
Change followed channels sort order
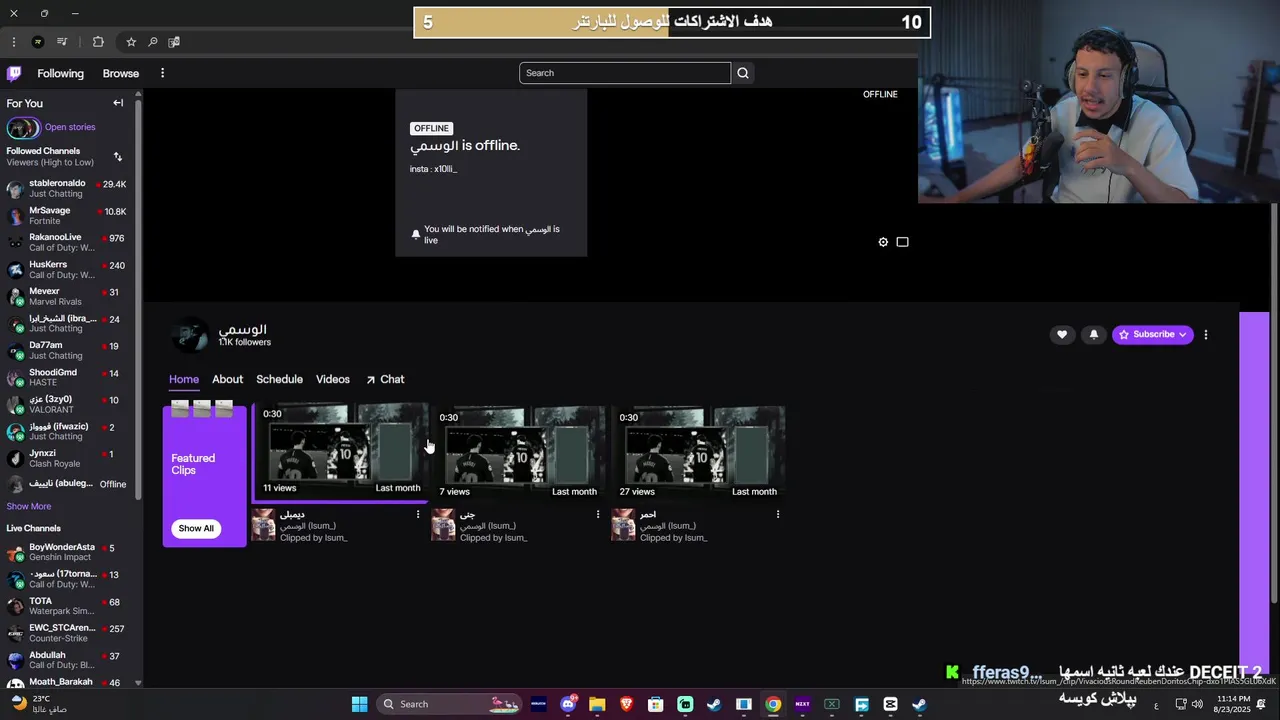click(x=118, y=157)
